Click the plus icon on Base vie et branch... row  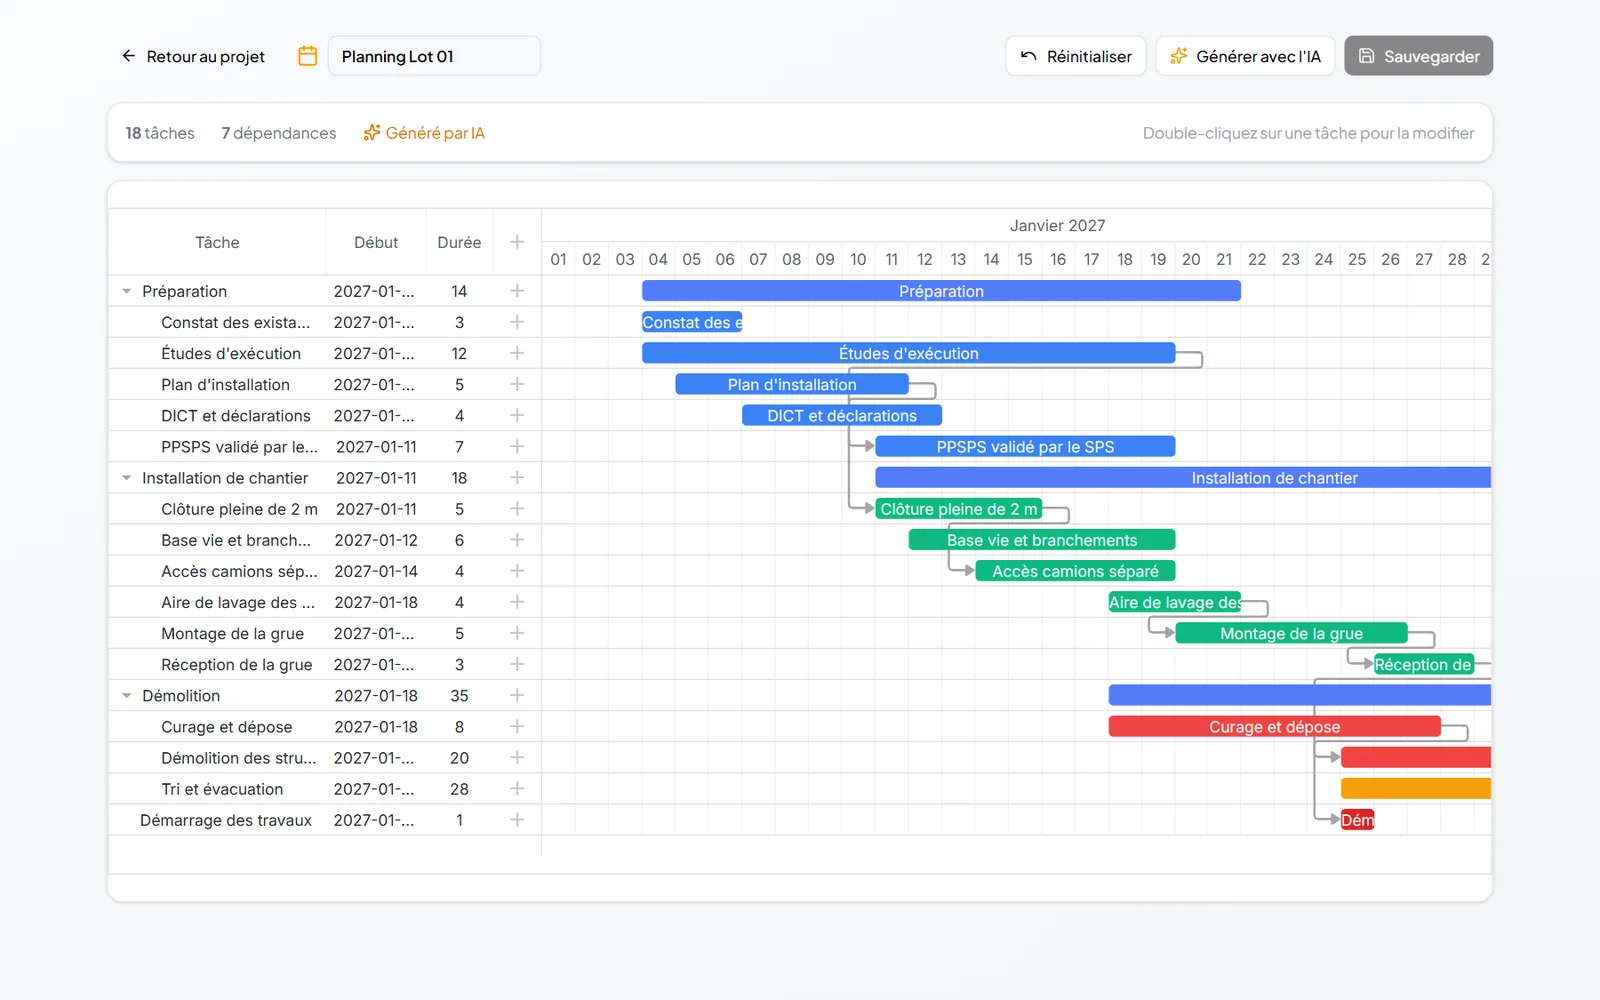517,540
